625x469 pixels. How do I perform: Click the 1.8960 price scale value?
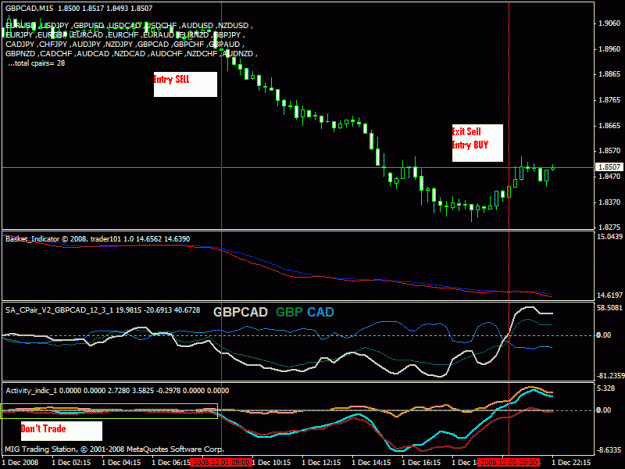coord(609,49)
